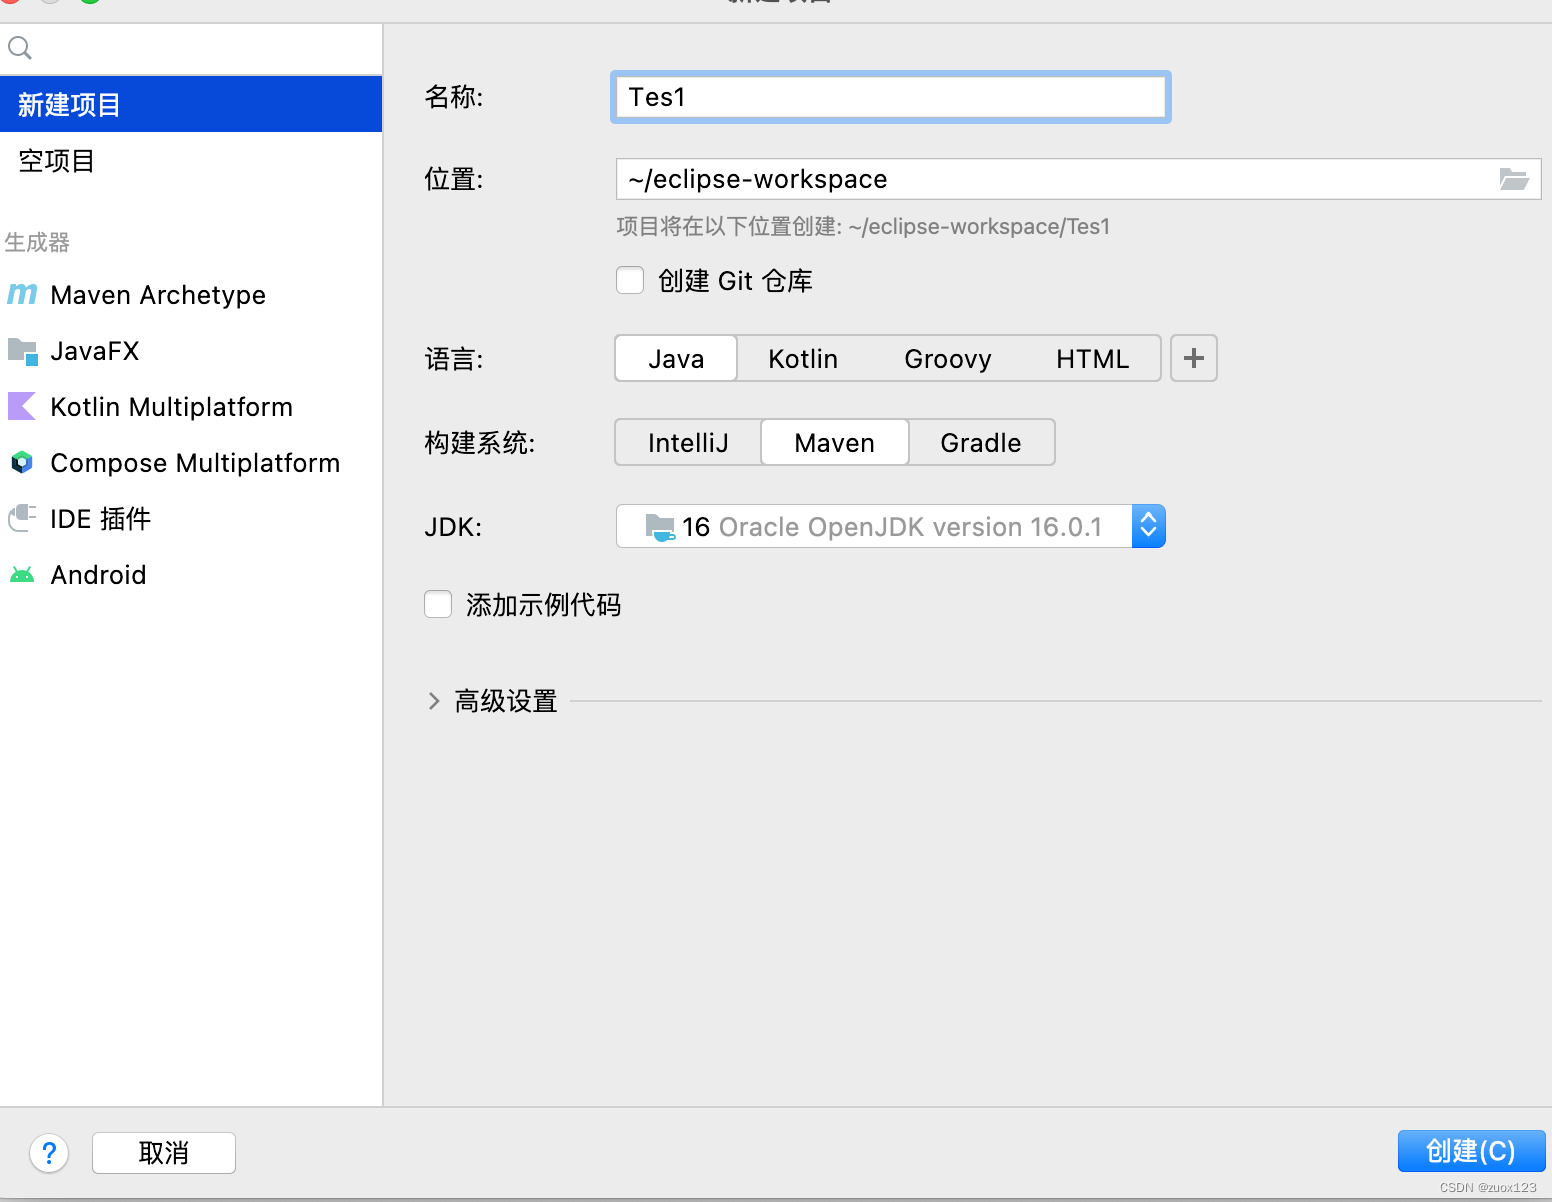Click the Compose Multiplatform hexagon icon

(x=22, y=462)
